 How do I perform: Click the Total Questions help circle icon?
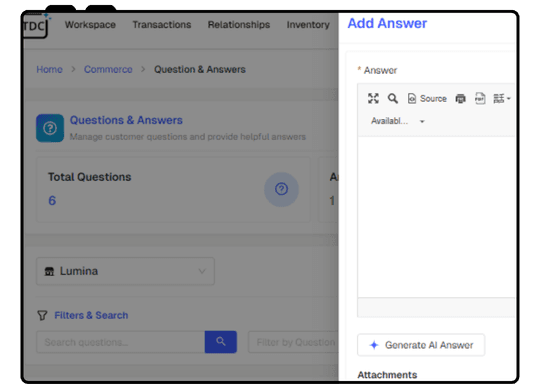click(x=281, y=189)
